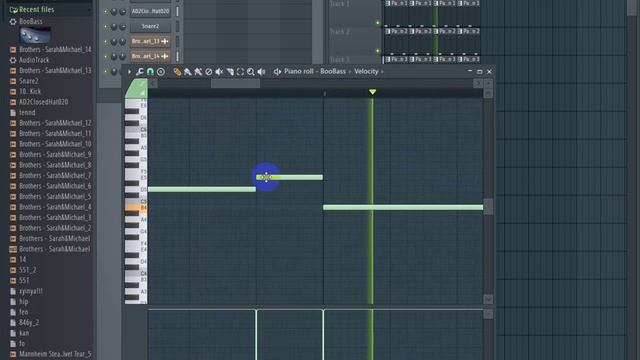Viewport: 640px width, 360px height.
Task: Click the long note starting at left edge
Action: 202,189
